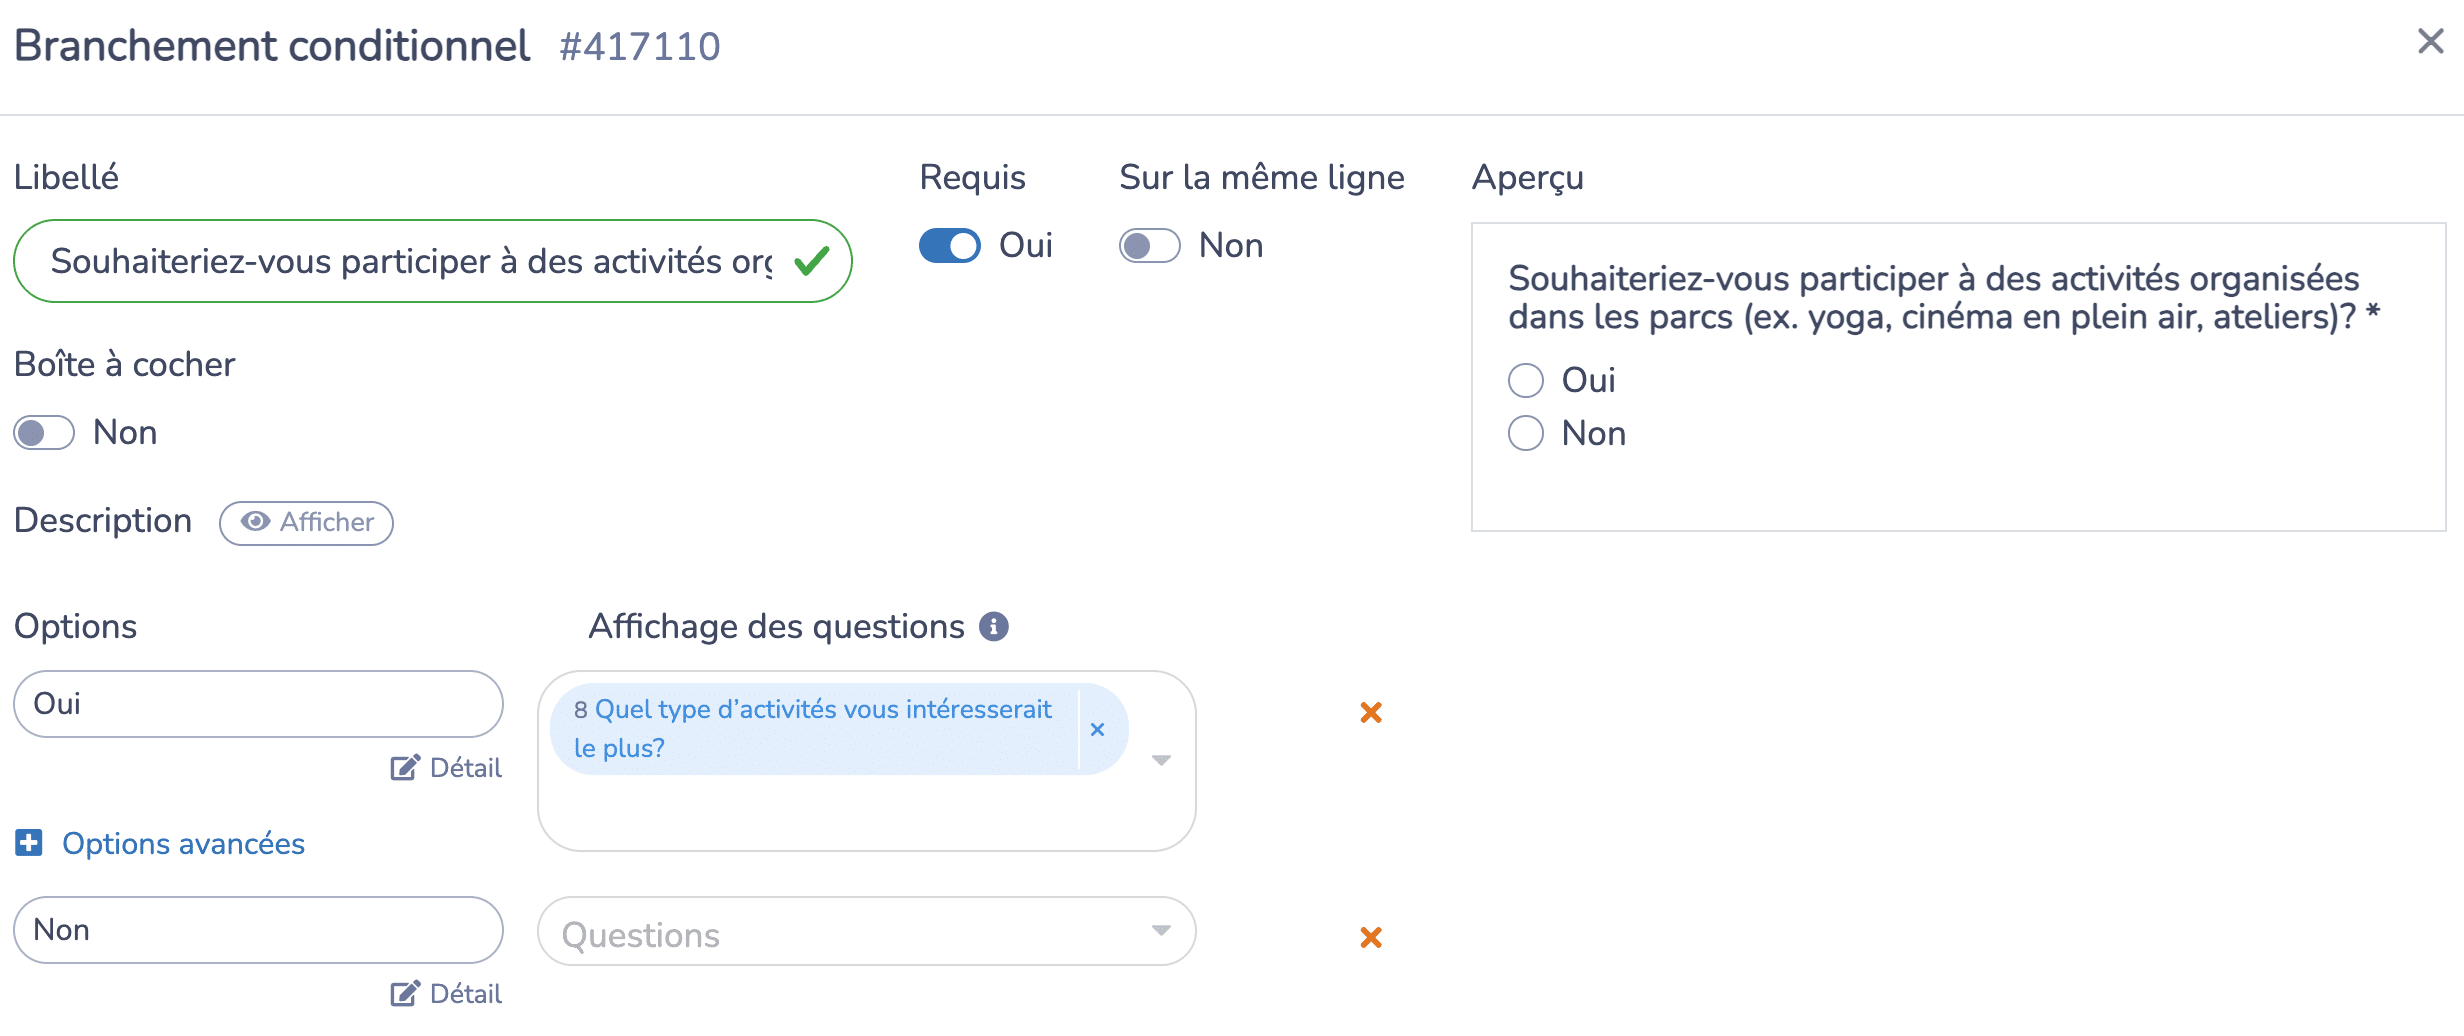Click the Branchement conditionnel title
Screen dimensions: 2464x1036
point(272,46)
